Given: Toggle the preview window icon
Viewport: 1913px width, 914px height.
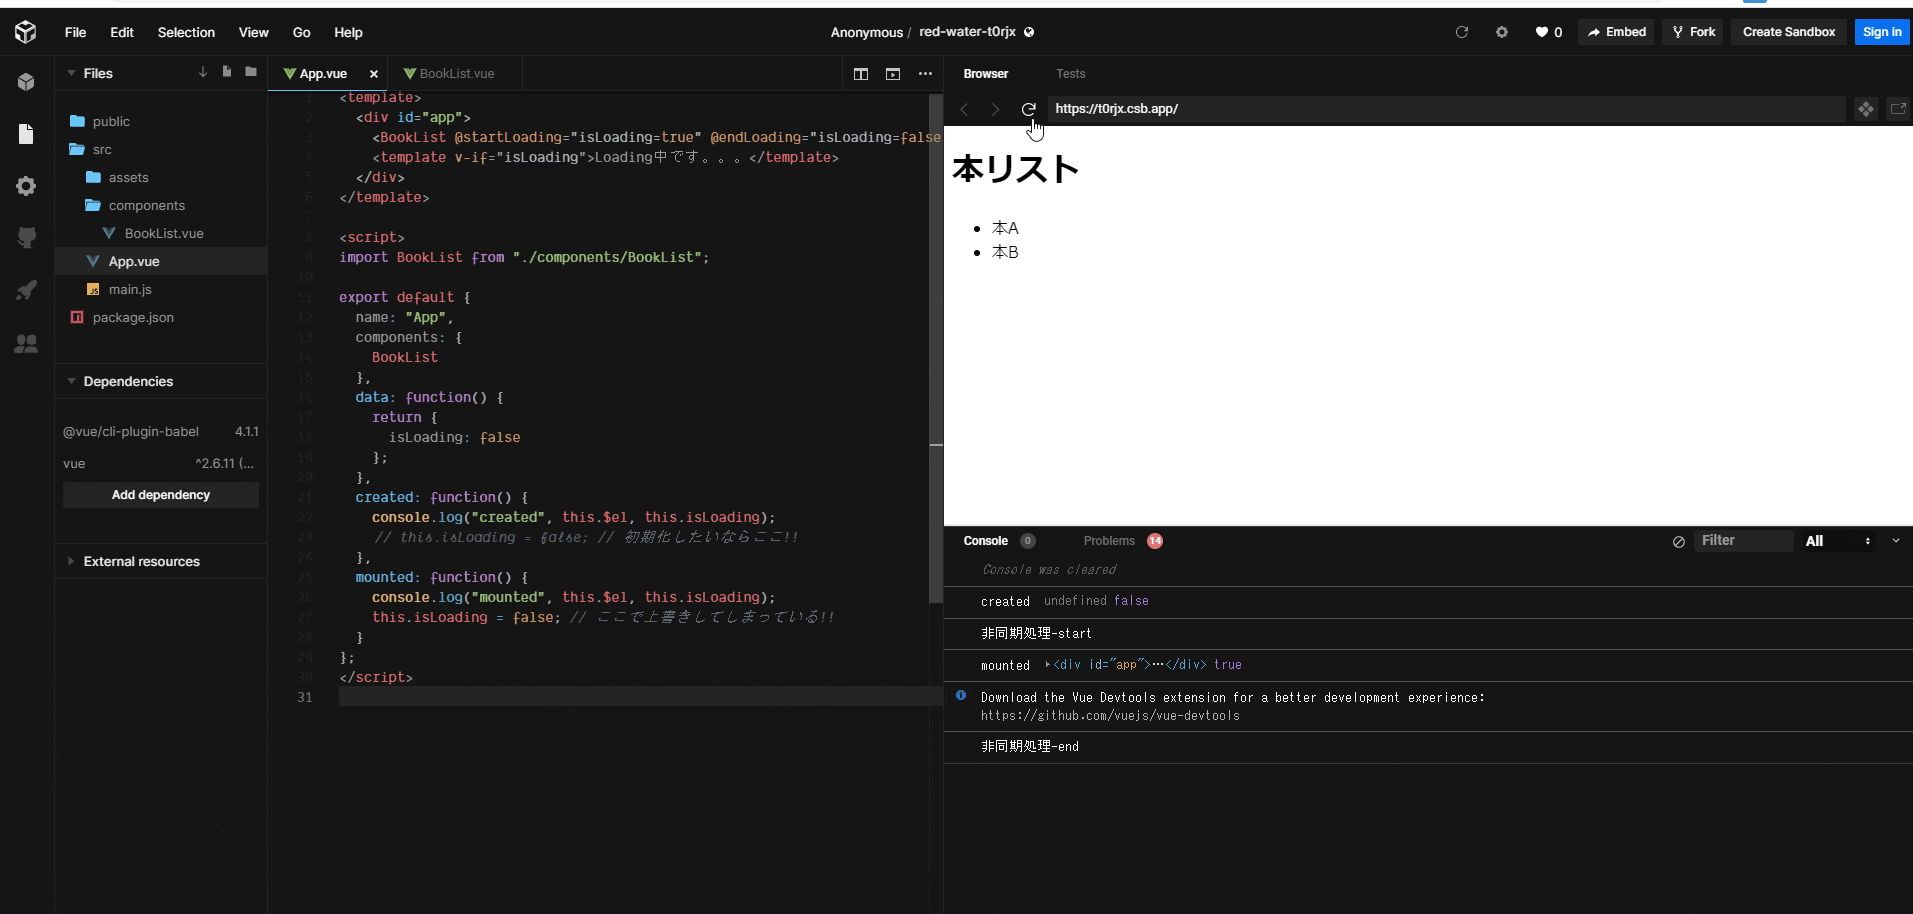Looking at the screenshot, I should click(x=893, y=74).
